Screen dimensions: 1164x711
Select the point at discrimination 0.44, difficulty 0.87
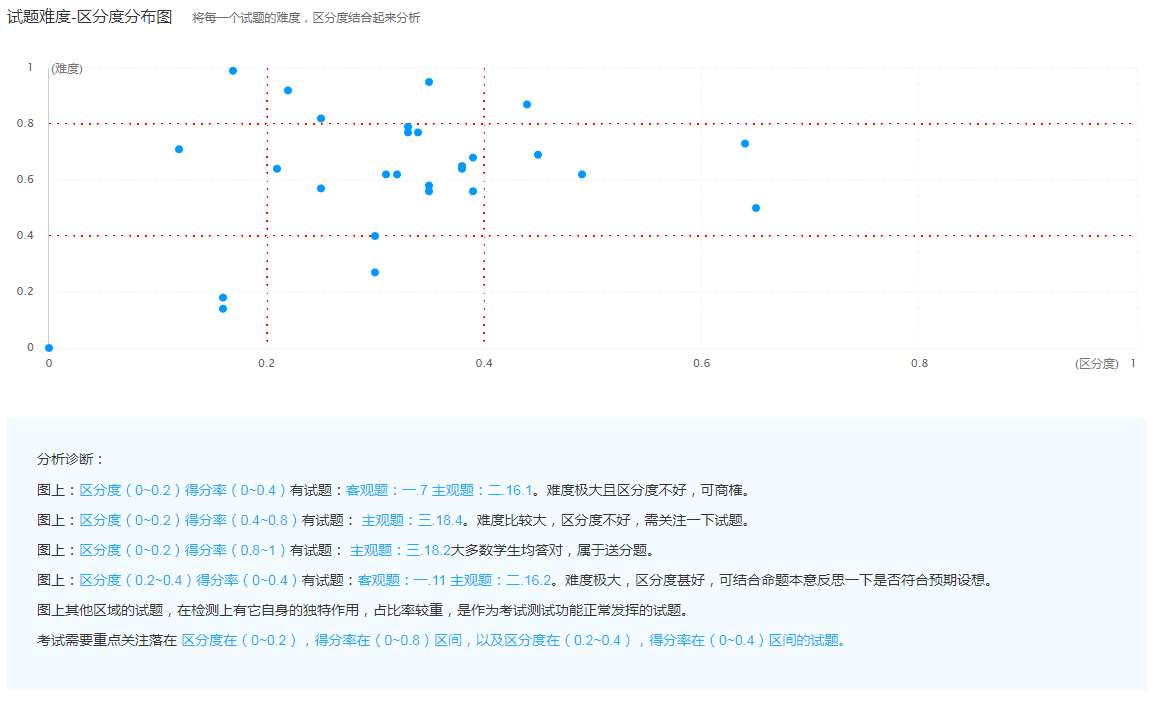527,105
